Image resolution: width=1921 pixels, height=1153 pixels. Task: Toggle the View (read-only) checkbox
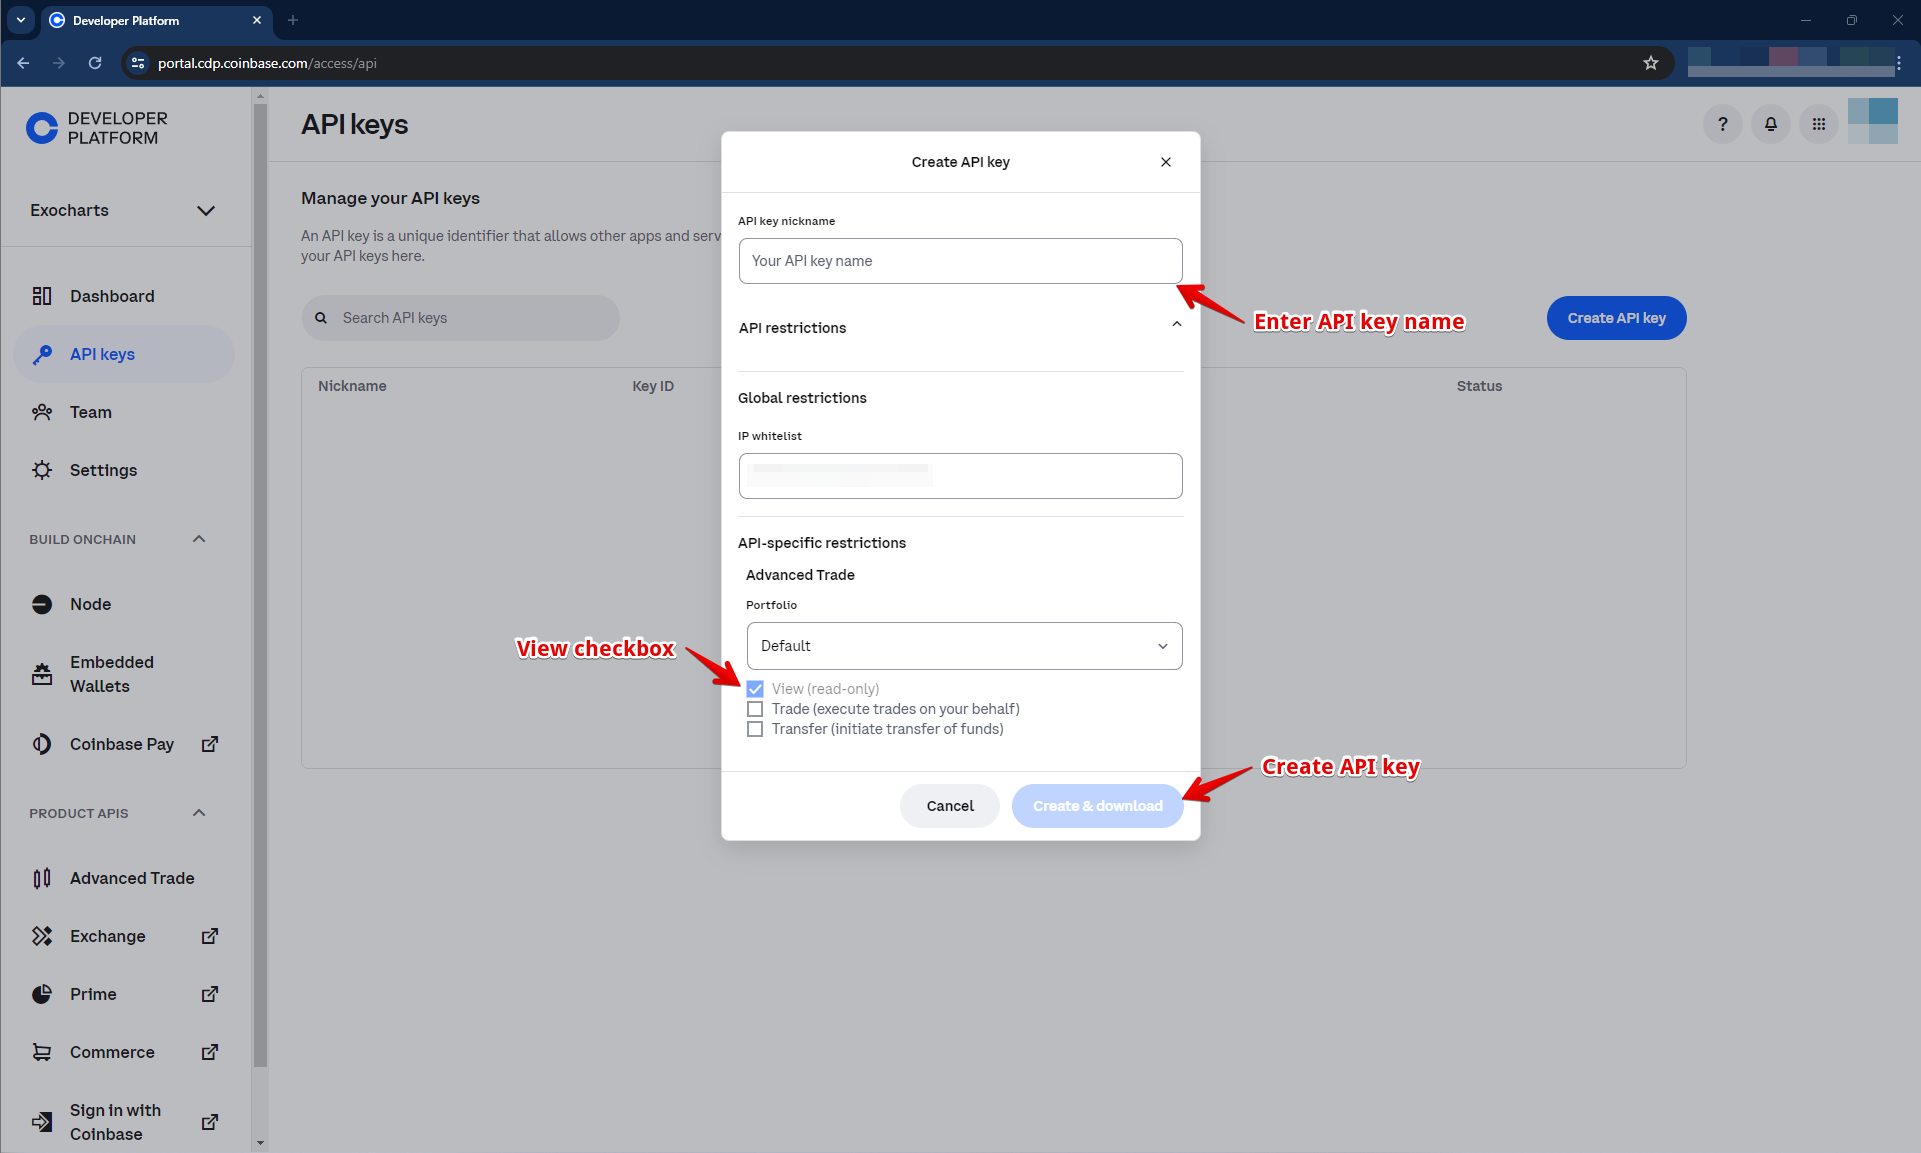coord(755,689)
